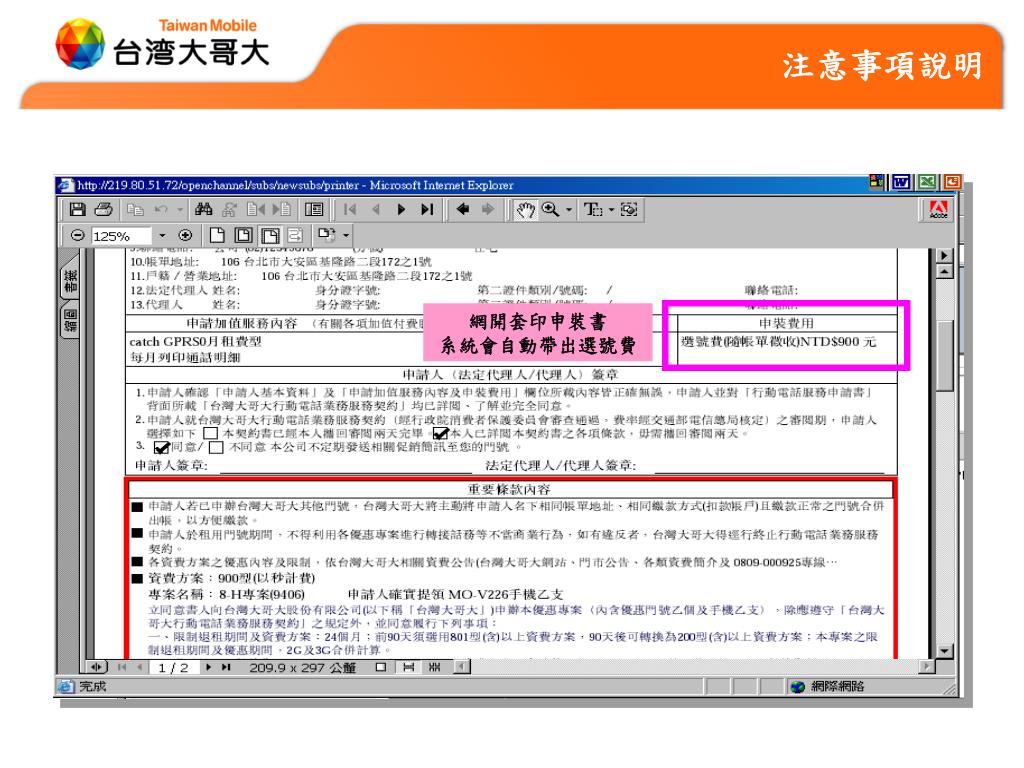1024x768 pixels.
Task: Check the 不同意 checkbox in item 3
Action: [x=217, y=447]
